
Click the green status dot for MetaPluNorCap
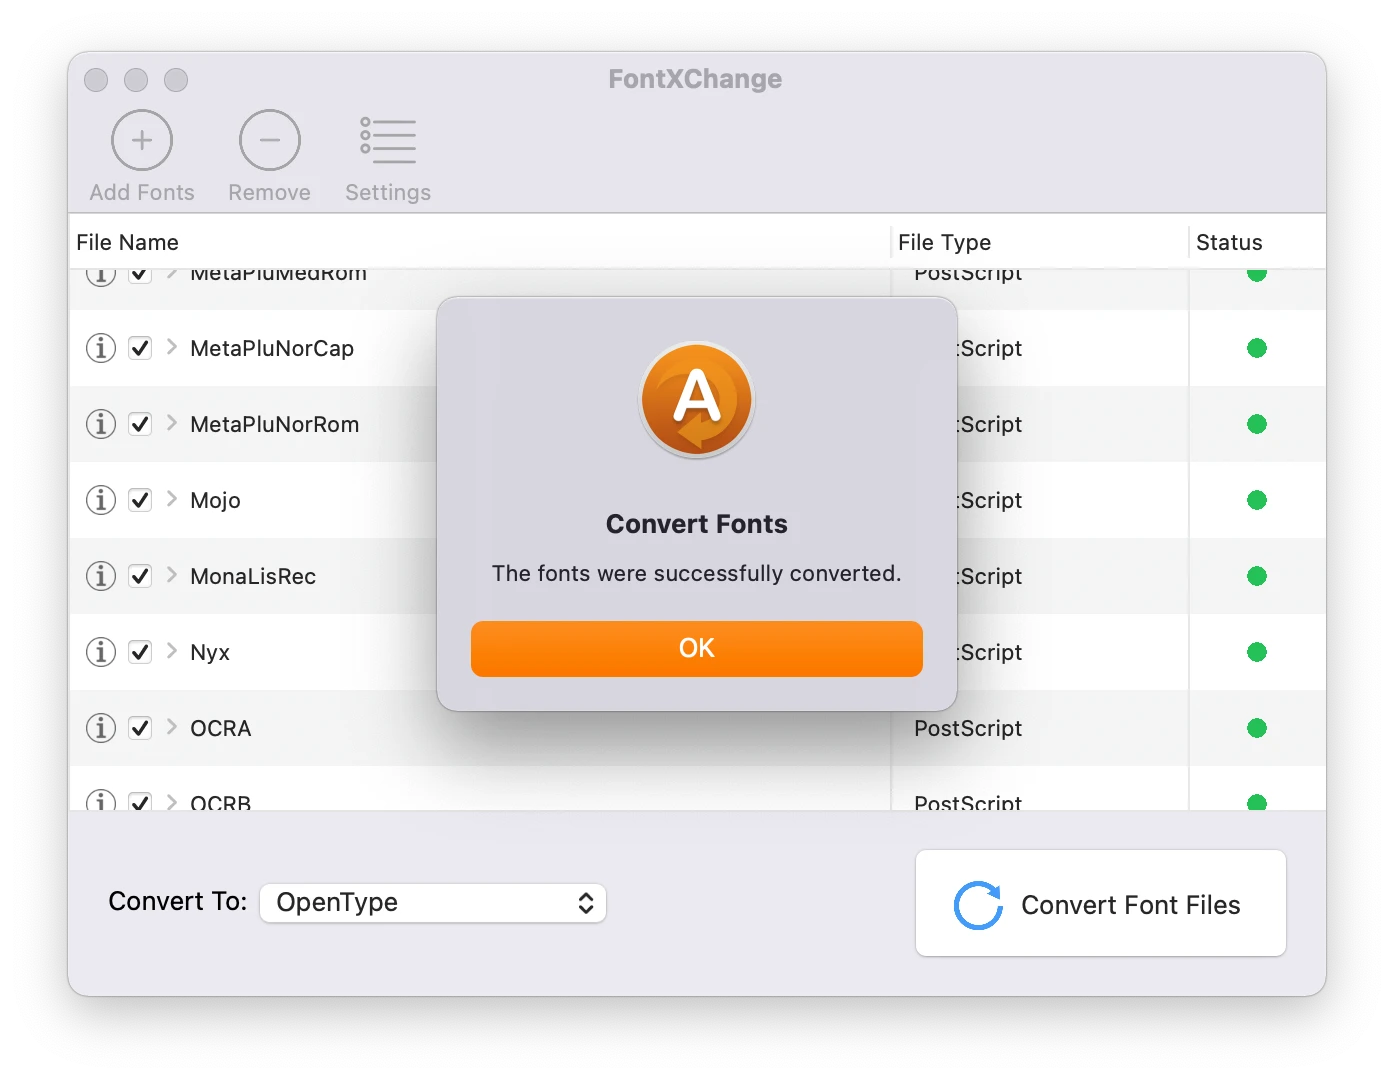tap(1257, 348)
